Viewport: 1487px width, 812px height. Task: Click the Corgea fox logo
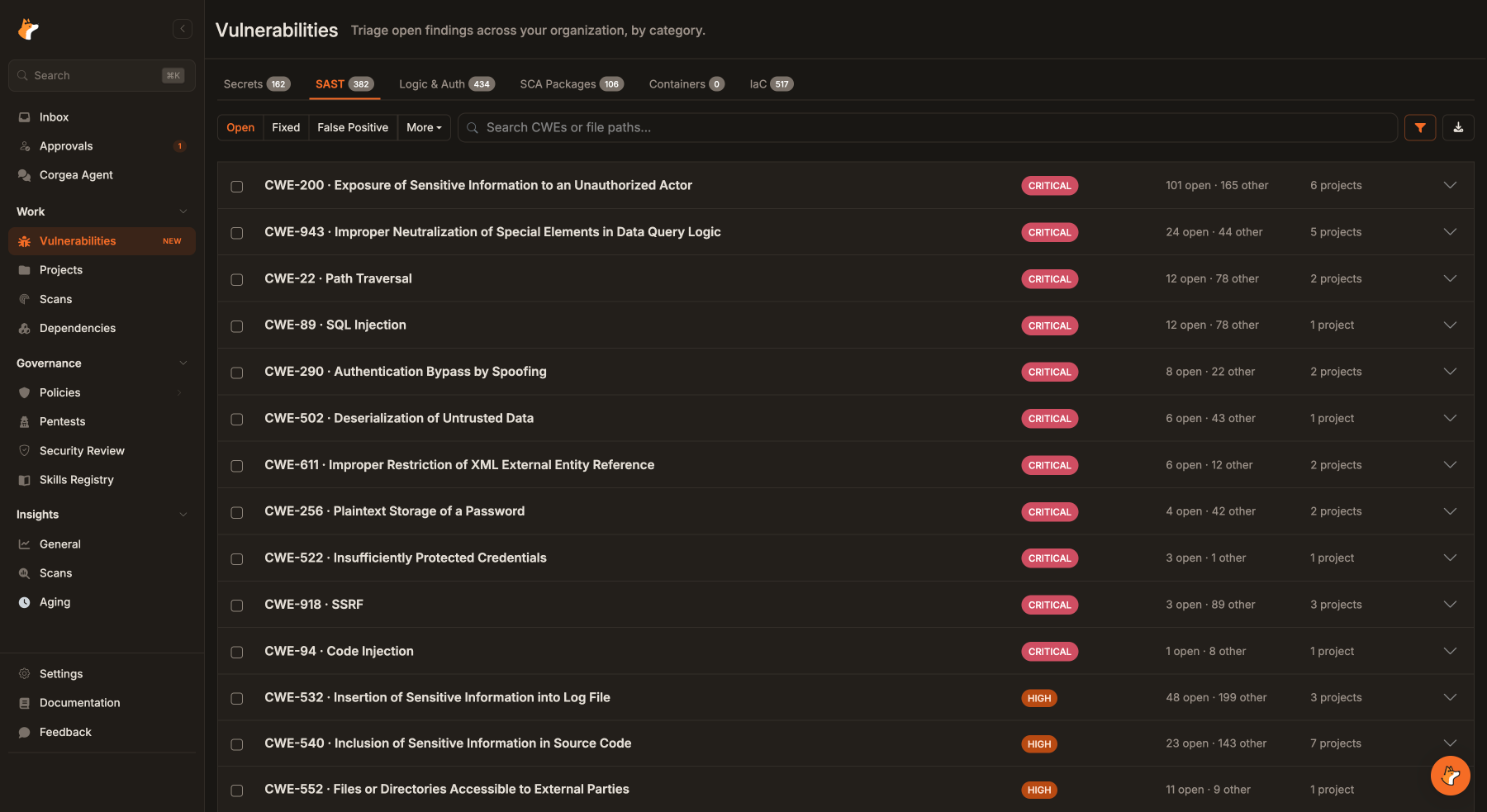[x=28, y=29]
